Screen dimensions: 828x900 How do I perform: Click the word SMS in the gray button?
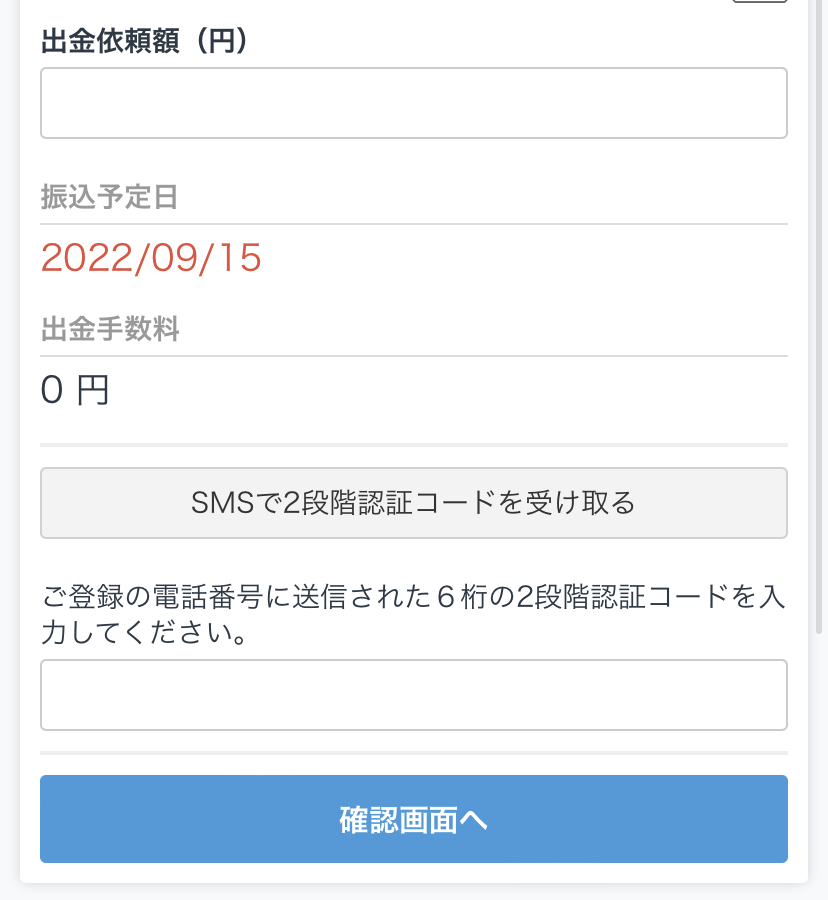223,503
